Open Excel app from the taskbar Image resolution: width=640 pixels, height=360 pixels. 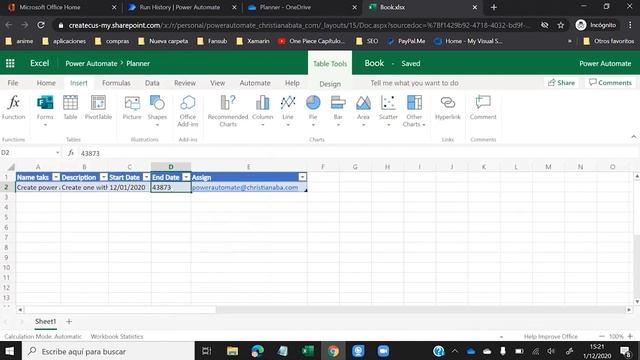[308, 351]
